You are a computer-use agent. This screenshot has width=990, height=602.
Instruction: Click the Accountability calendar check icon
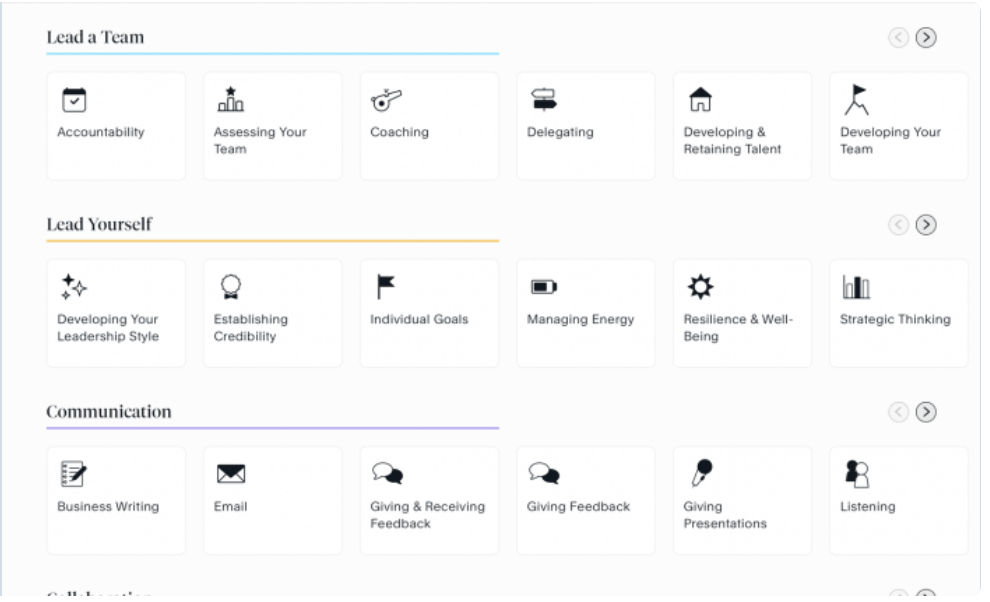[x=74, y=99]
